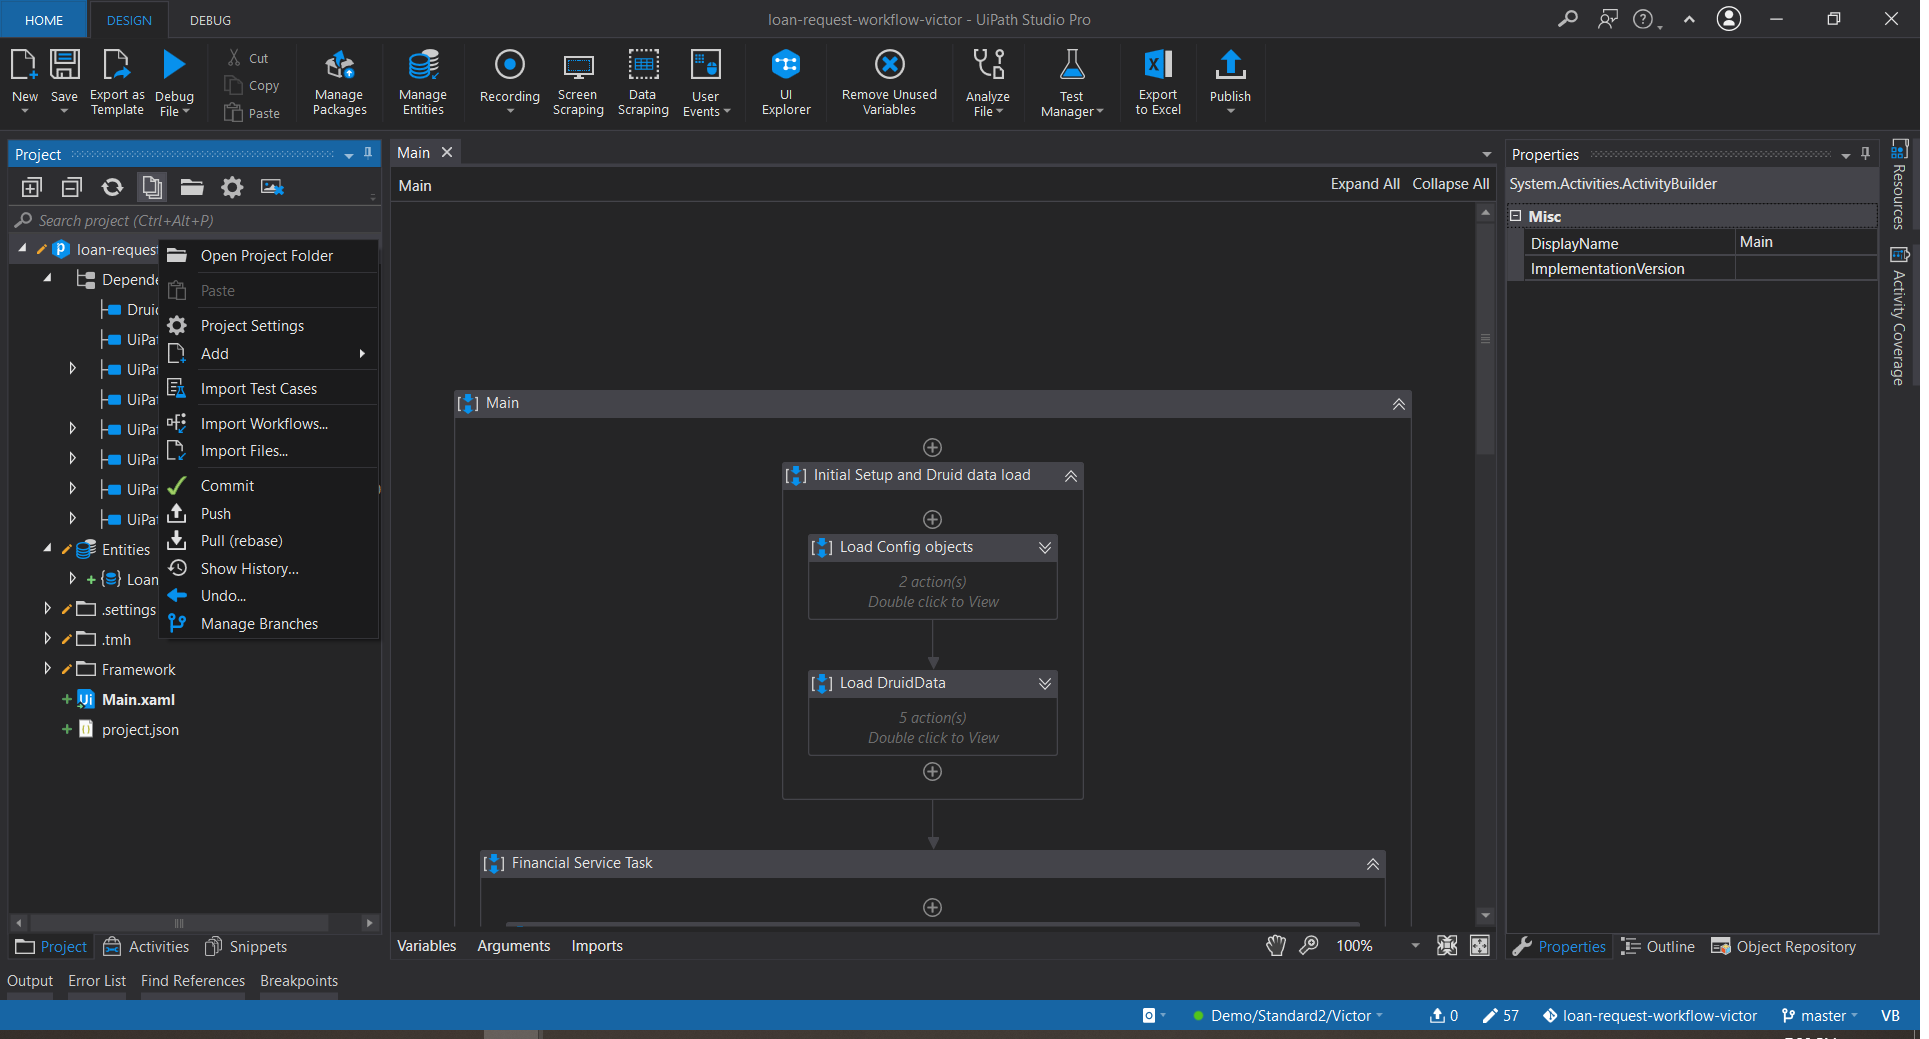Click Export to Excel
This screenshot has height=1039, width=1929.
pos(1158,83)
